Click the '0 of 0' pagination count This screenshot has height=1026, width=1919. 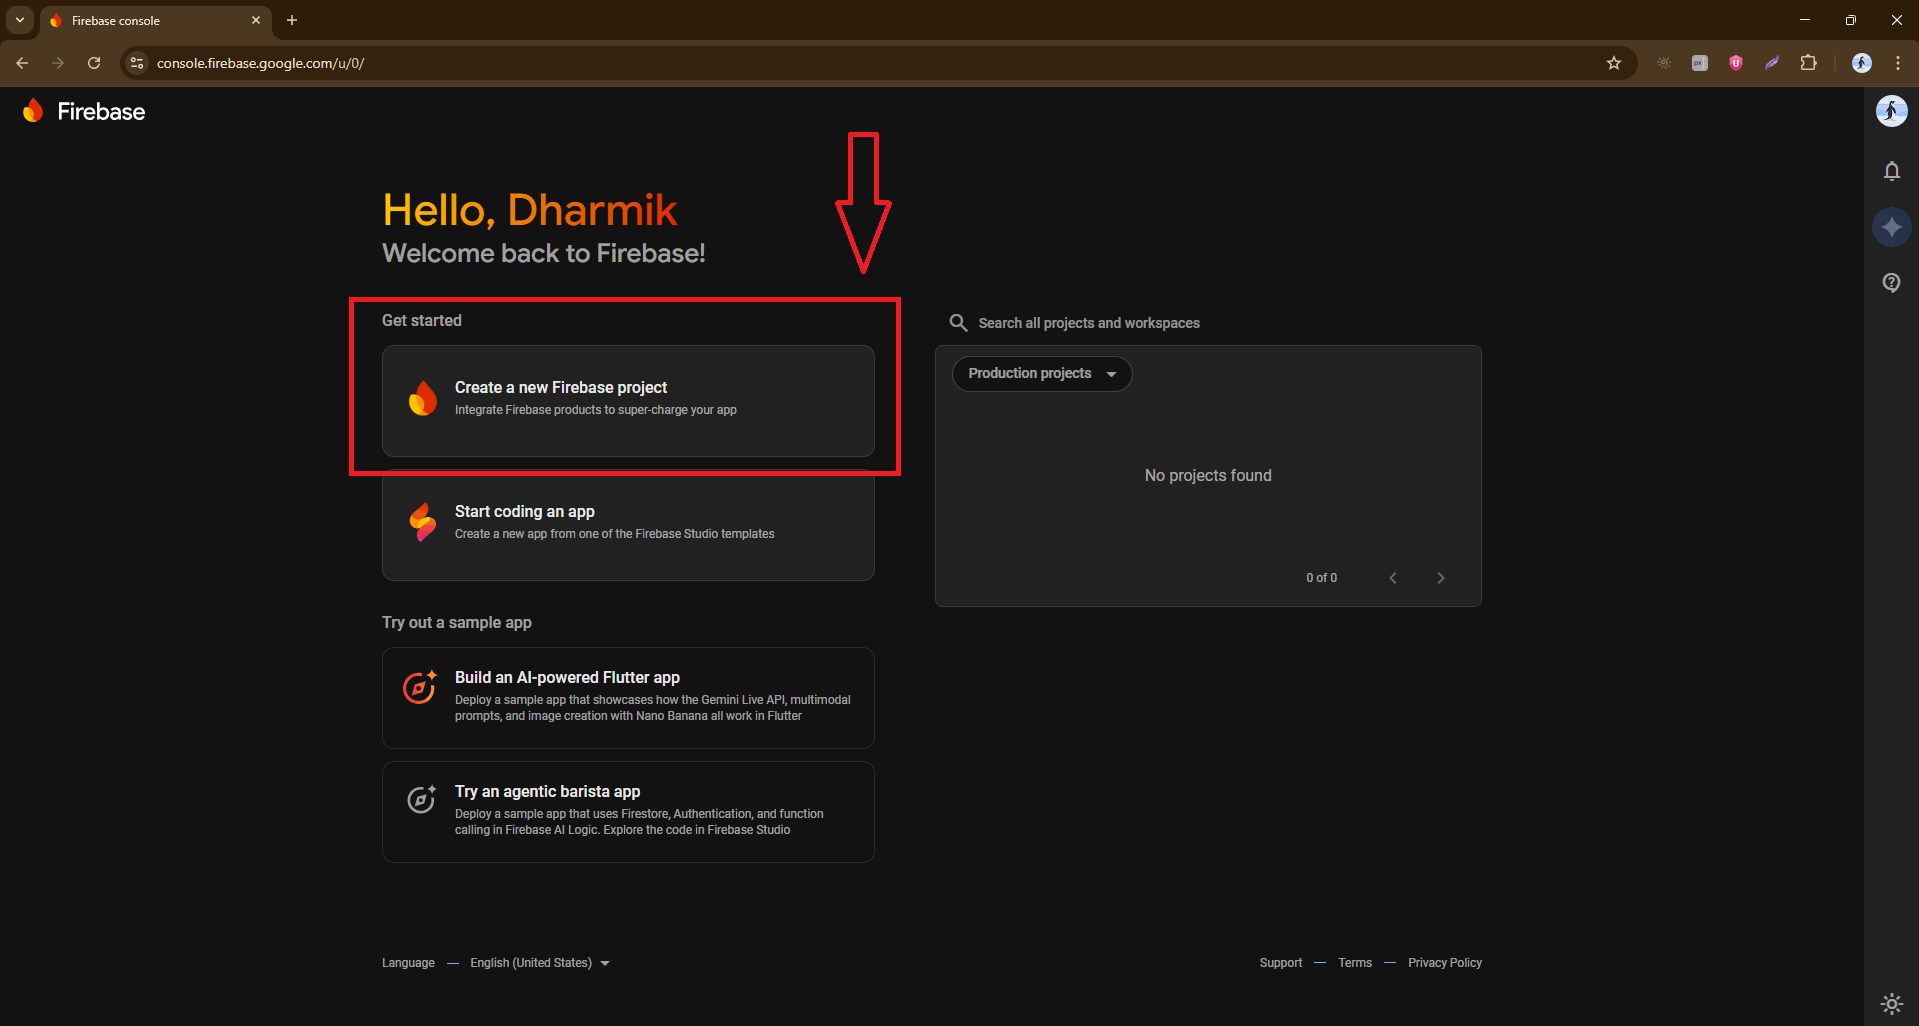(x=1321, y=578)
